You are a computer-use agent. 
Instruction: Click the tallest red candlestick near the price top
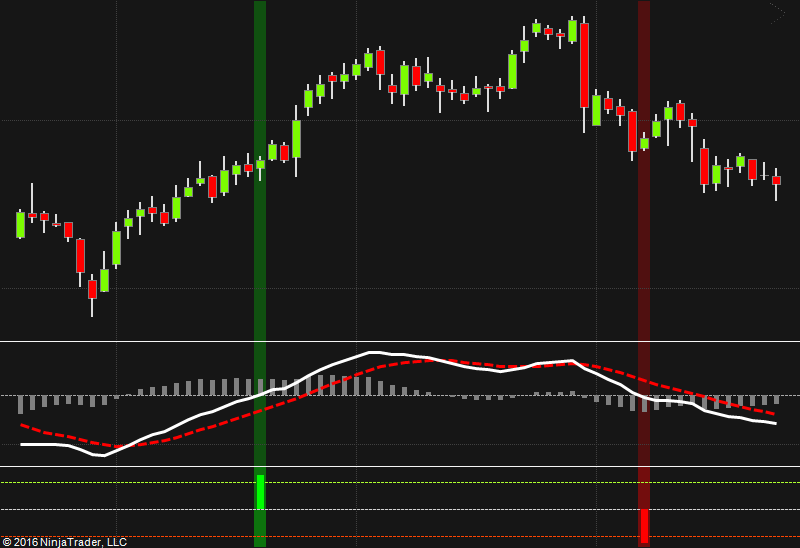click(x=584, y=65)
